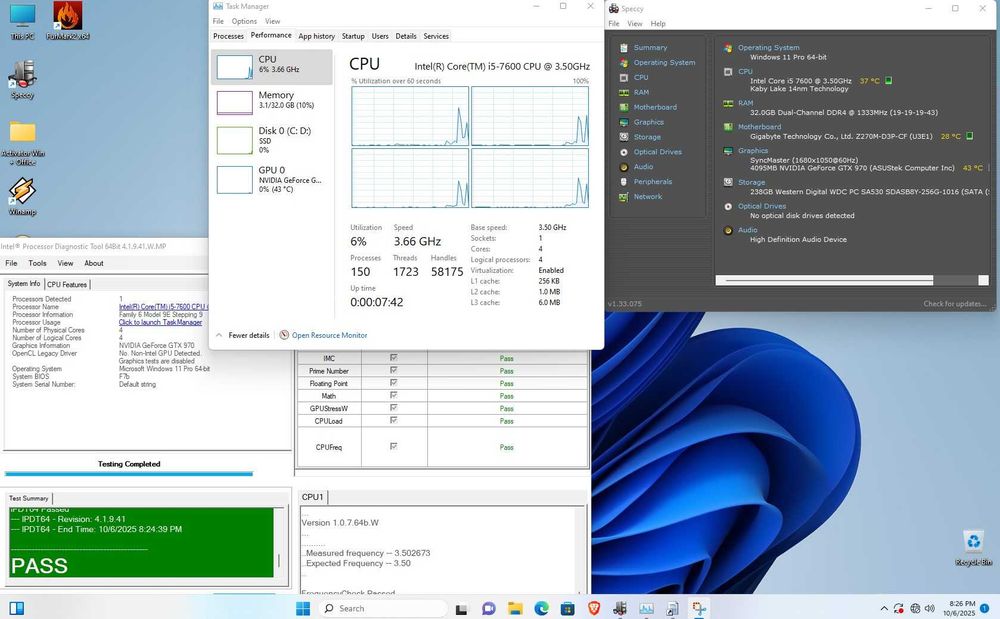Toggle the CPUFreq test checkbox
This screenshot has width=1000, height=619.
393,446
